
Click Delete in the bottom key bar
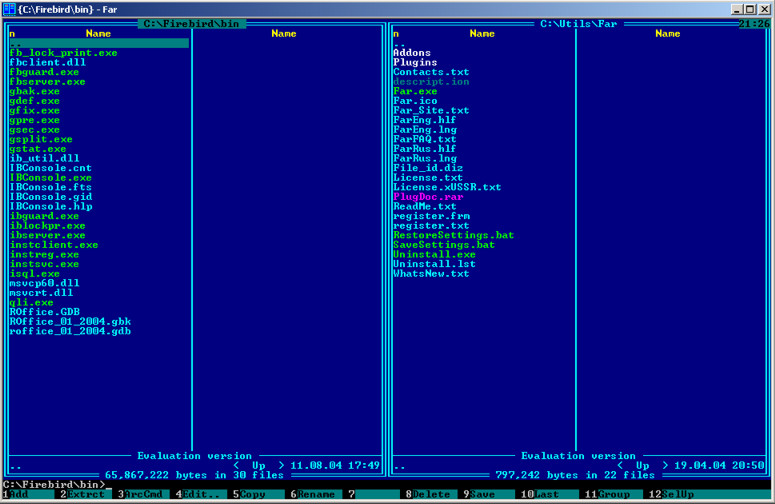click(432, 495)
